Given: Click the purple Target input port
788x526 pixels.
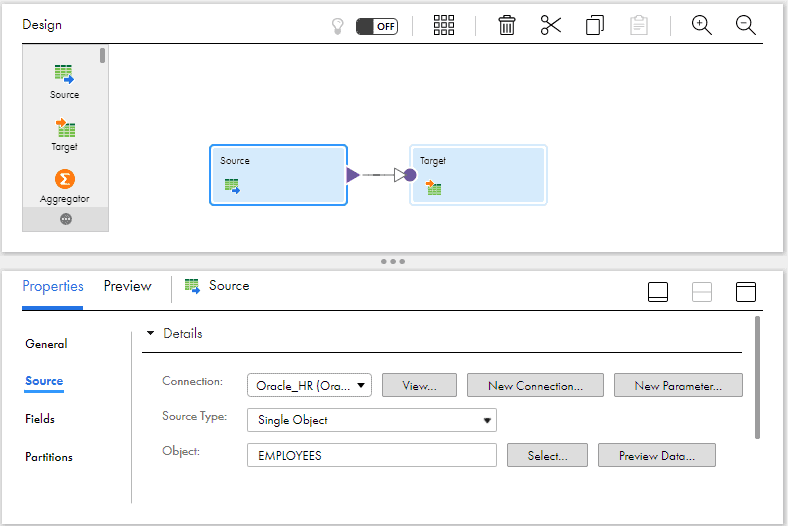Looking at the screenshot, I should click(x=410, y=175).
